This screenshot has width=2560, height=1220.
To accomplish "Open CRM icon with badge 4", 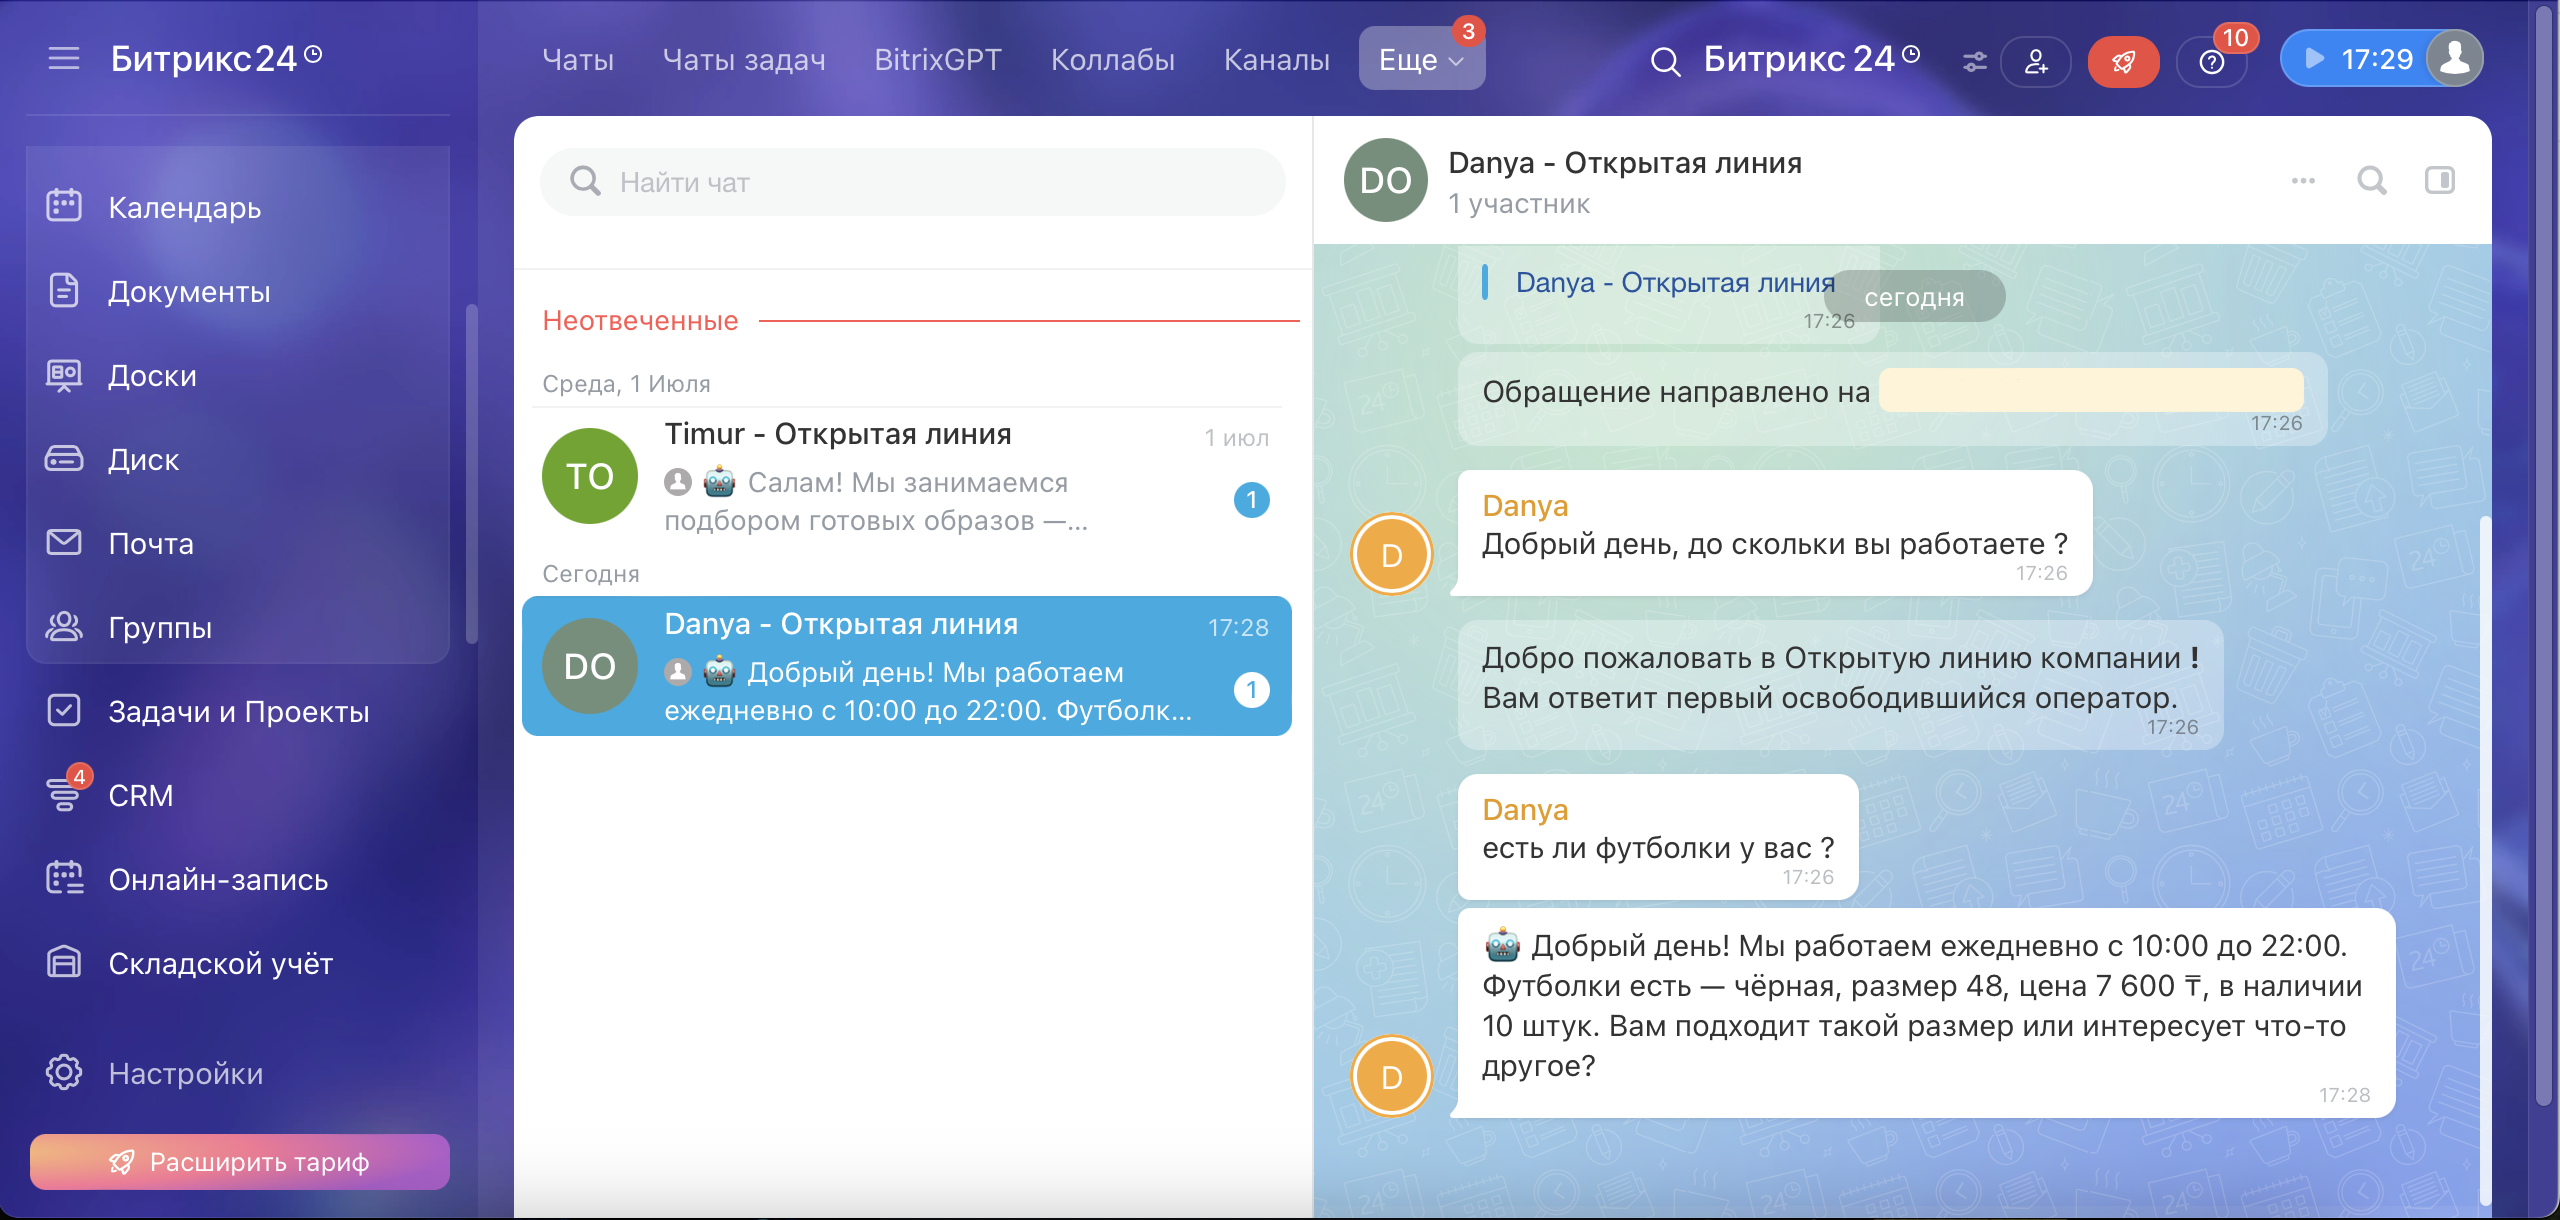I will coord(66,794).
